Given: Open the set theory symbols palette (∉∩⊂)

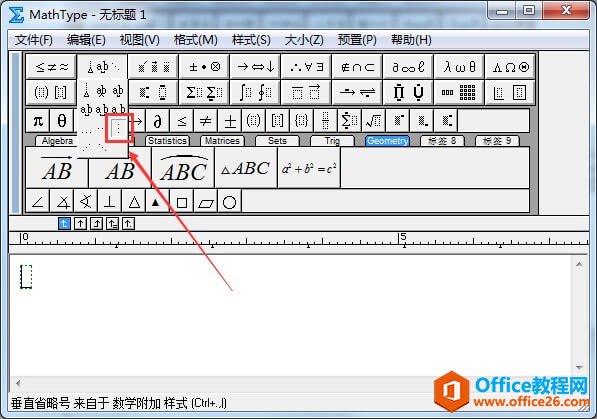Looking at the screenshot, I should [x=358, y=67].
